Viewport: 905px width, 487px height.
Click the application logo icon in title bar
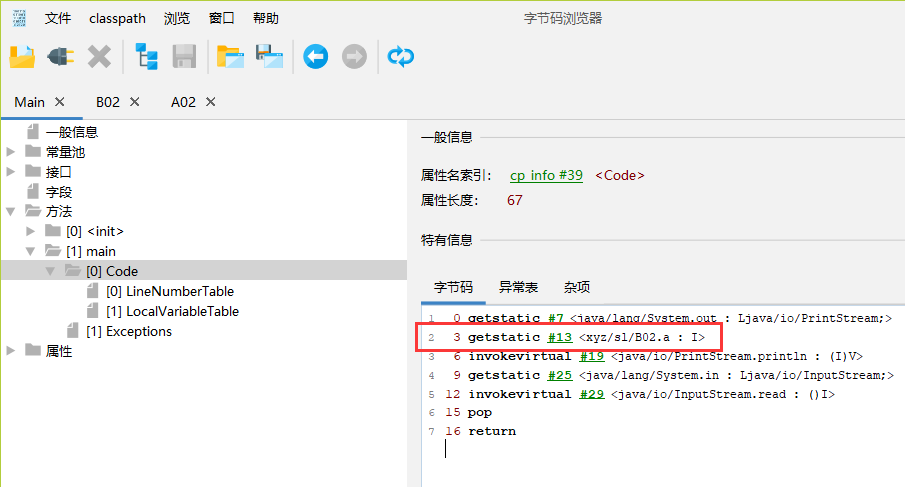(x=19, y=18)
